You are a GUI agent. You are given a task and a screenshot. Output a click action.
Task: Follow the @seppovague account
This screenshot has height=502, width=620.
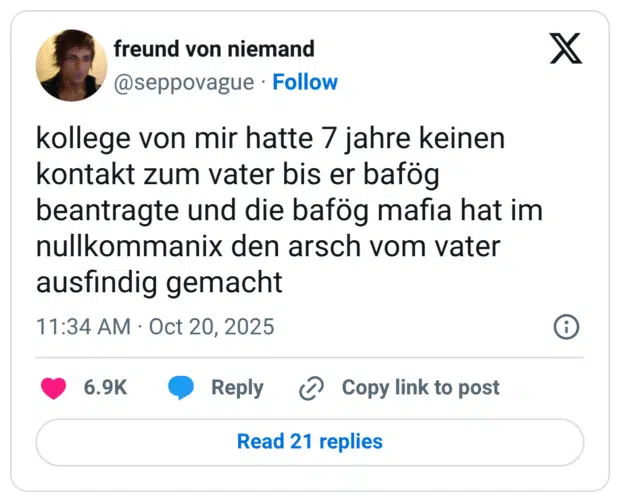305,82
